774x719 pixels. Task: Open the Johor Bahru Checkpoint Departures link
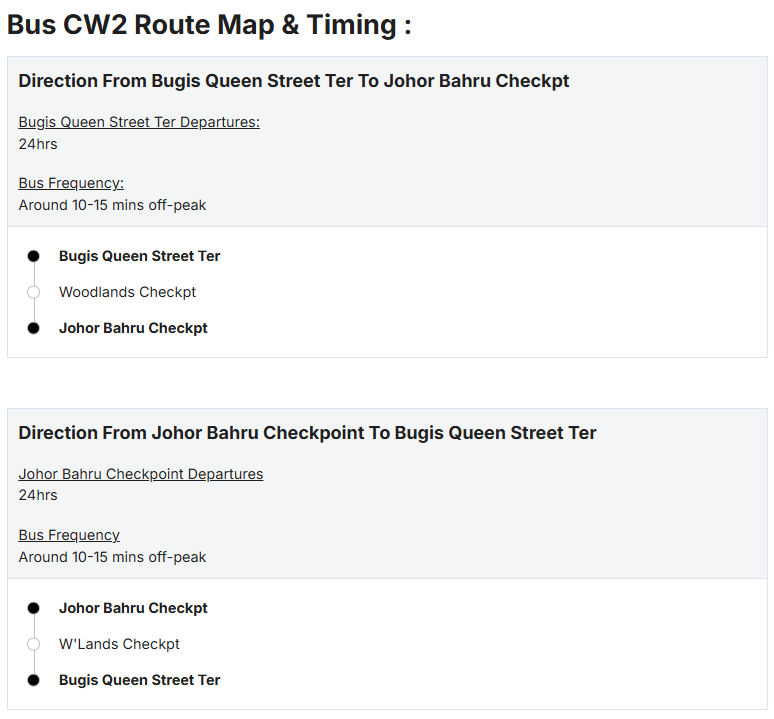click(141, 474)
